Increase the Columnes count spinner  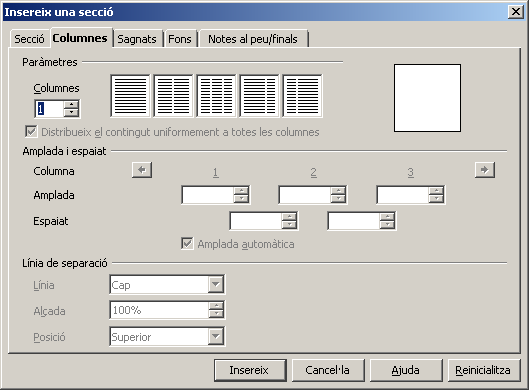click(x=71, y=104)
